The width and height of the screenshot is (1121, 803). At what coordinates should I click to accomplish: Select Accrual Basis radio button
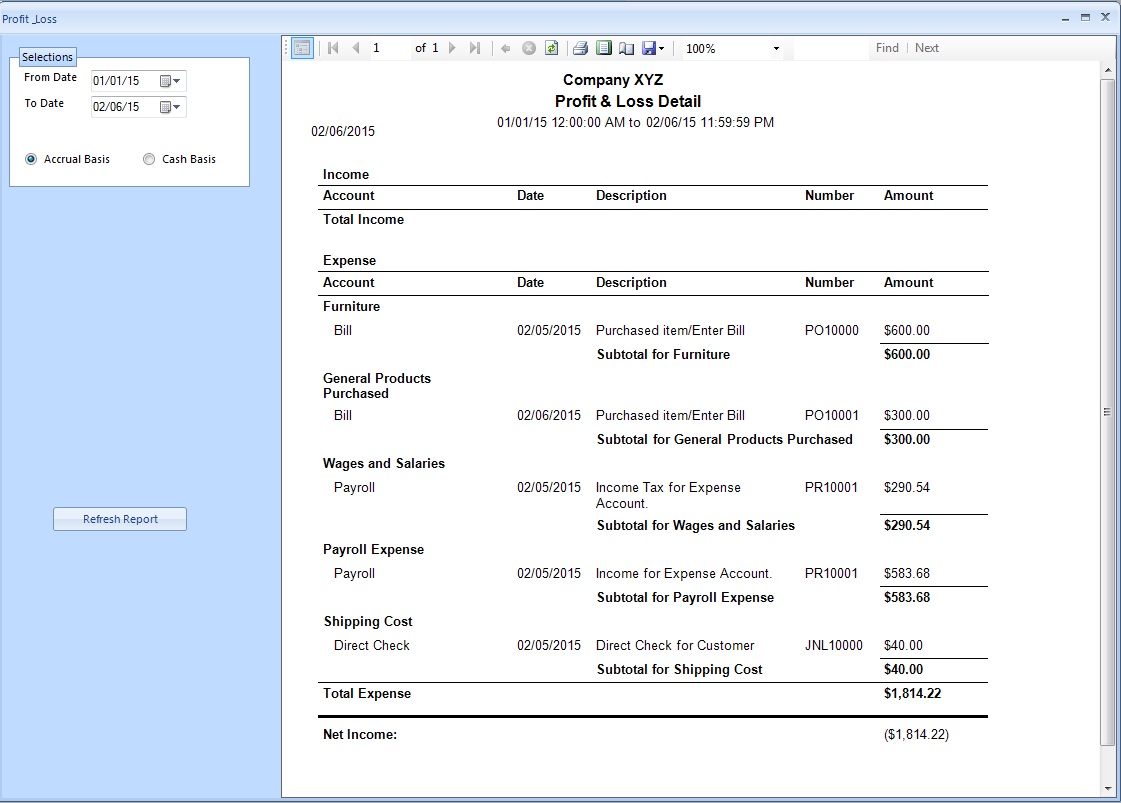coord(31,159)
